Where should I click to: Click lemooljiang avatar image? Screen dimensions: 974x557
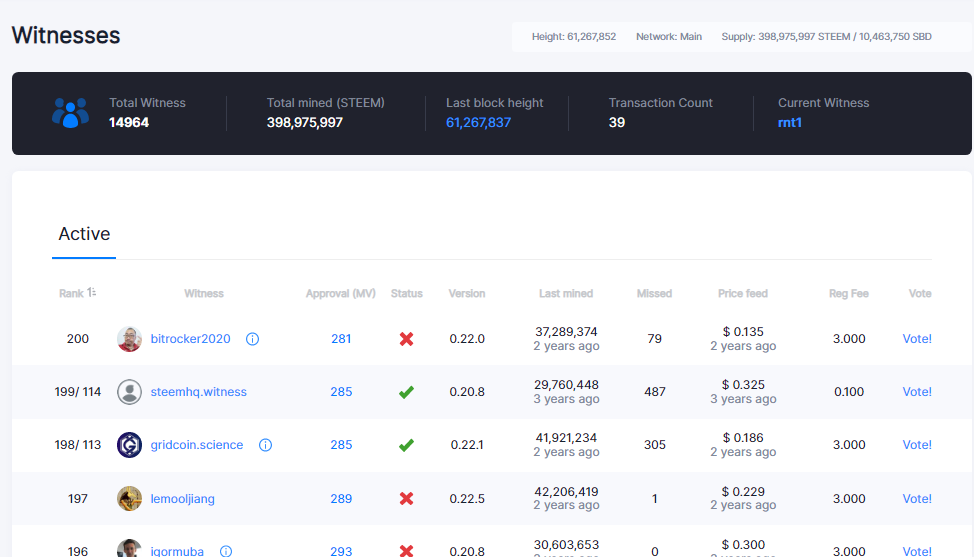[129, 499]
